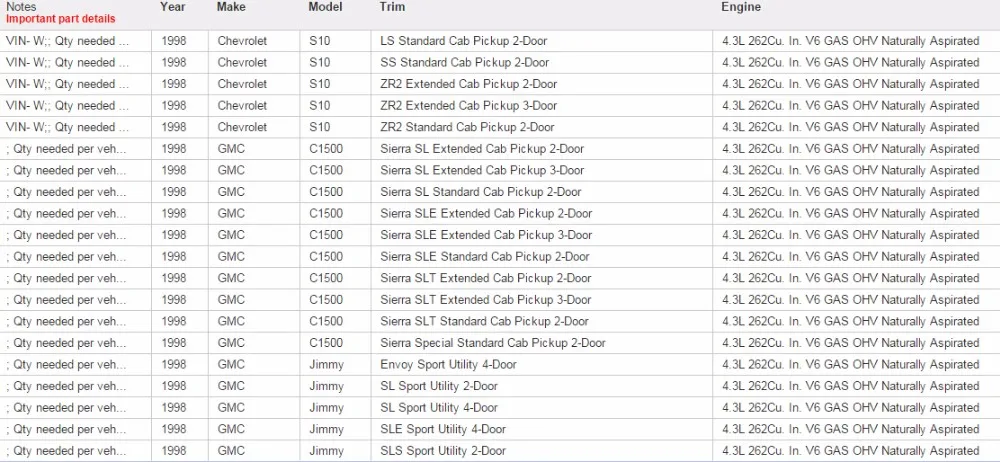Viewport: 1000px width, 462px height.
Task: Click the Make column header
Action: (x=231, y=7)
